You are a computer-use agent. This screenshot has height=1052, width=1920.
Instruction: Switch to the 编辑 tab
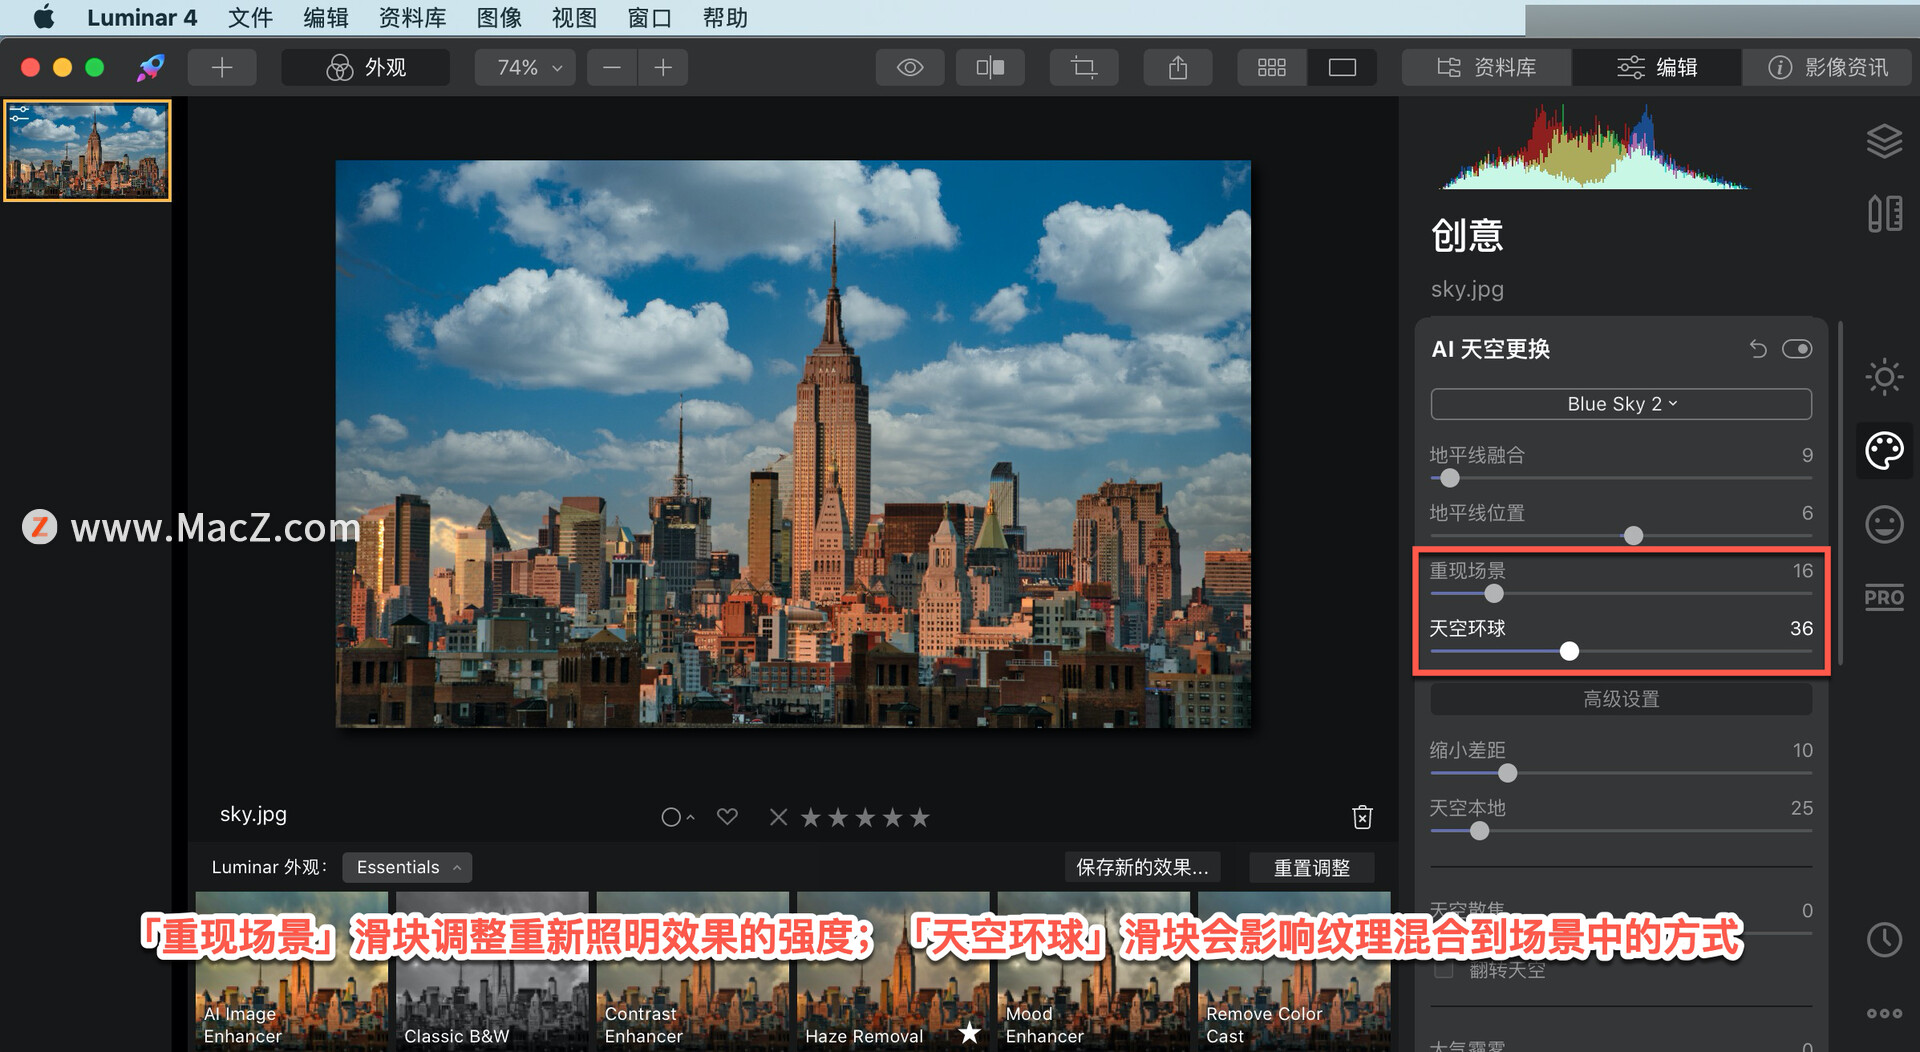pos(1657,67)
